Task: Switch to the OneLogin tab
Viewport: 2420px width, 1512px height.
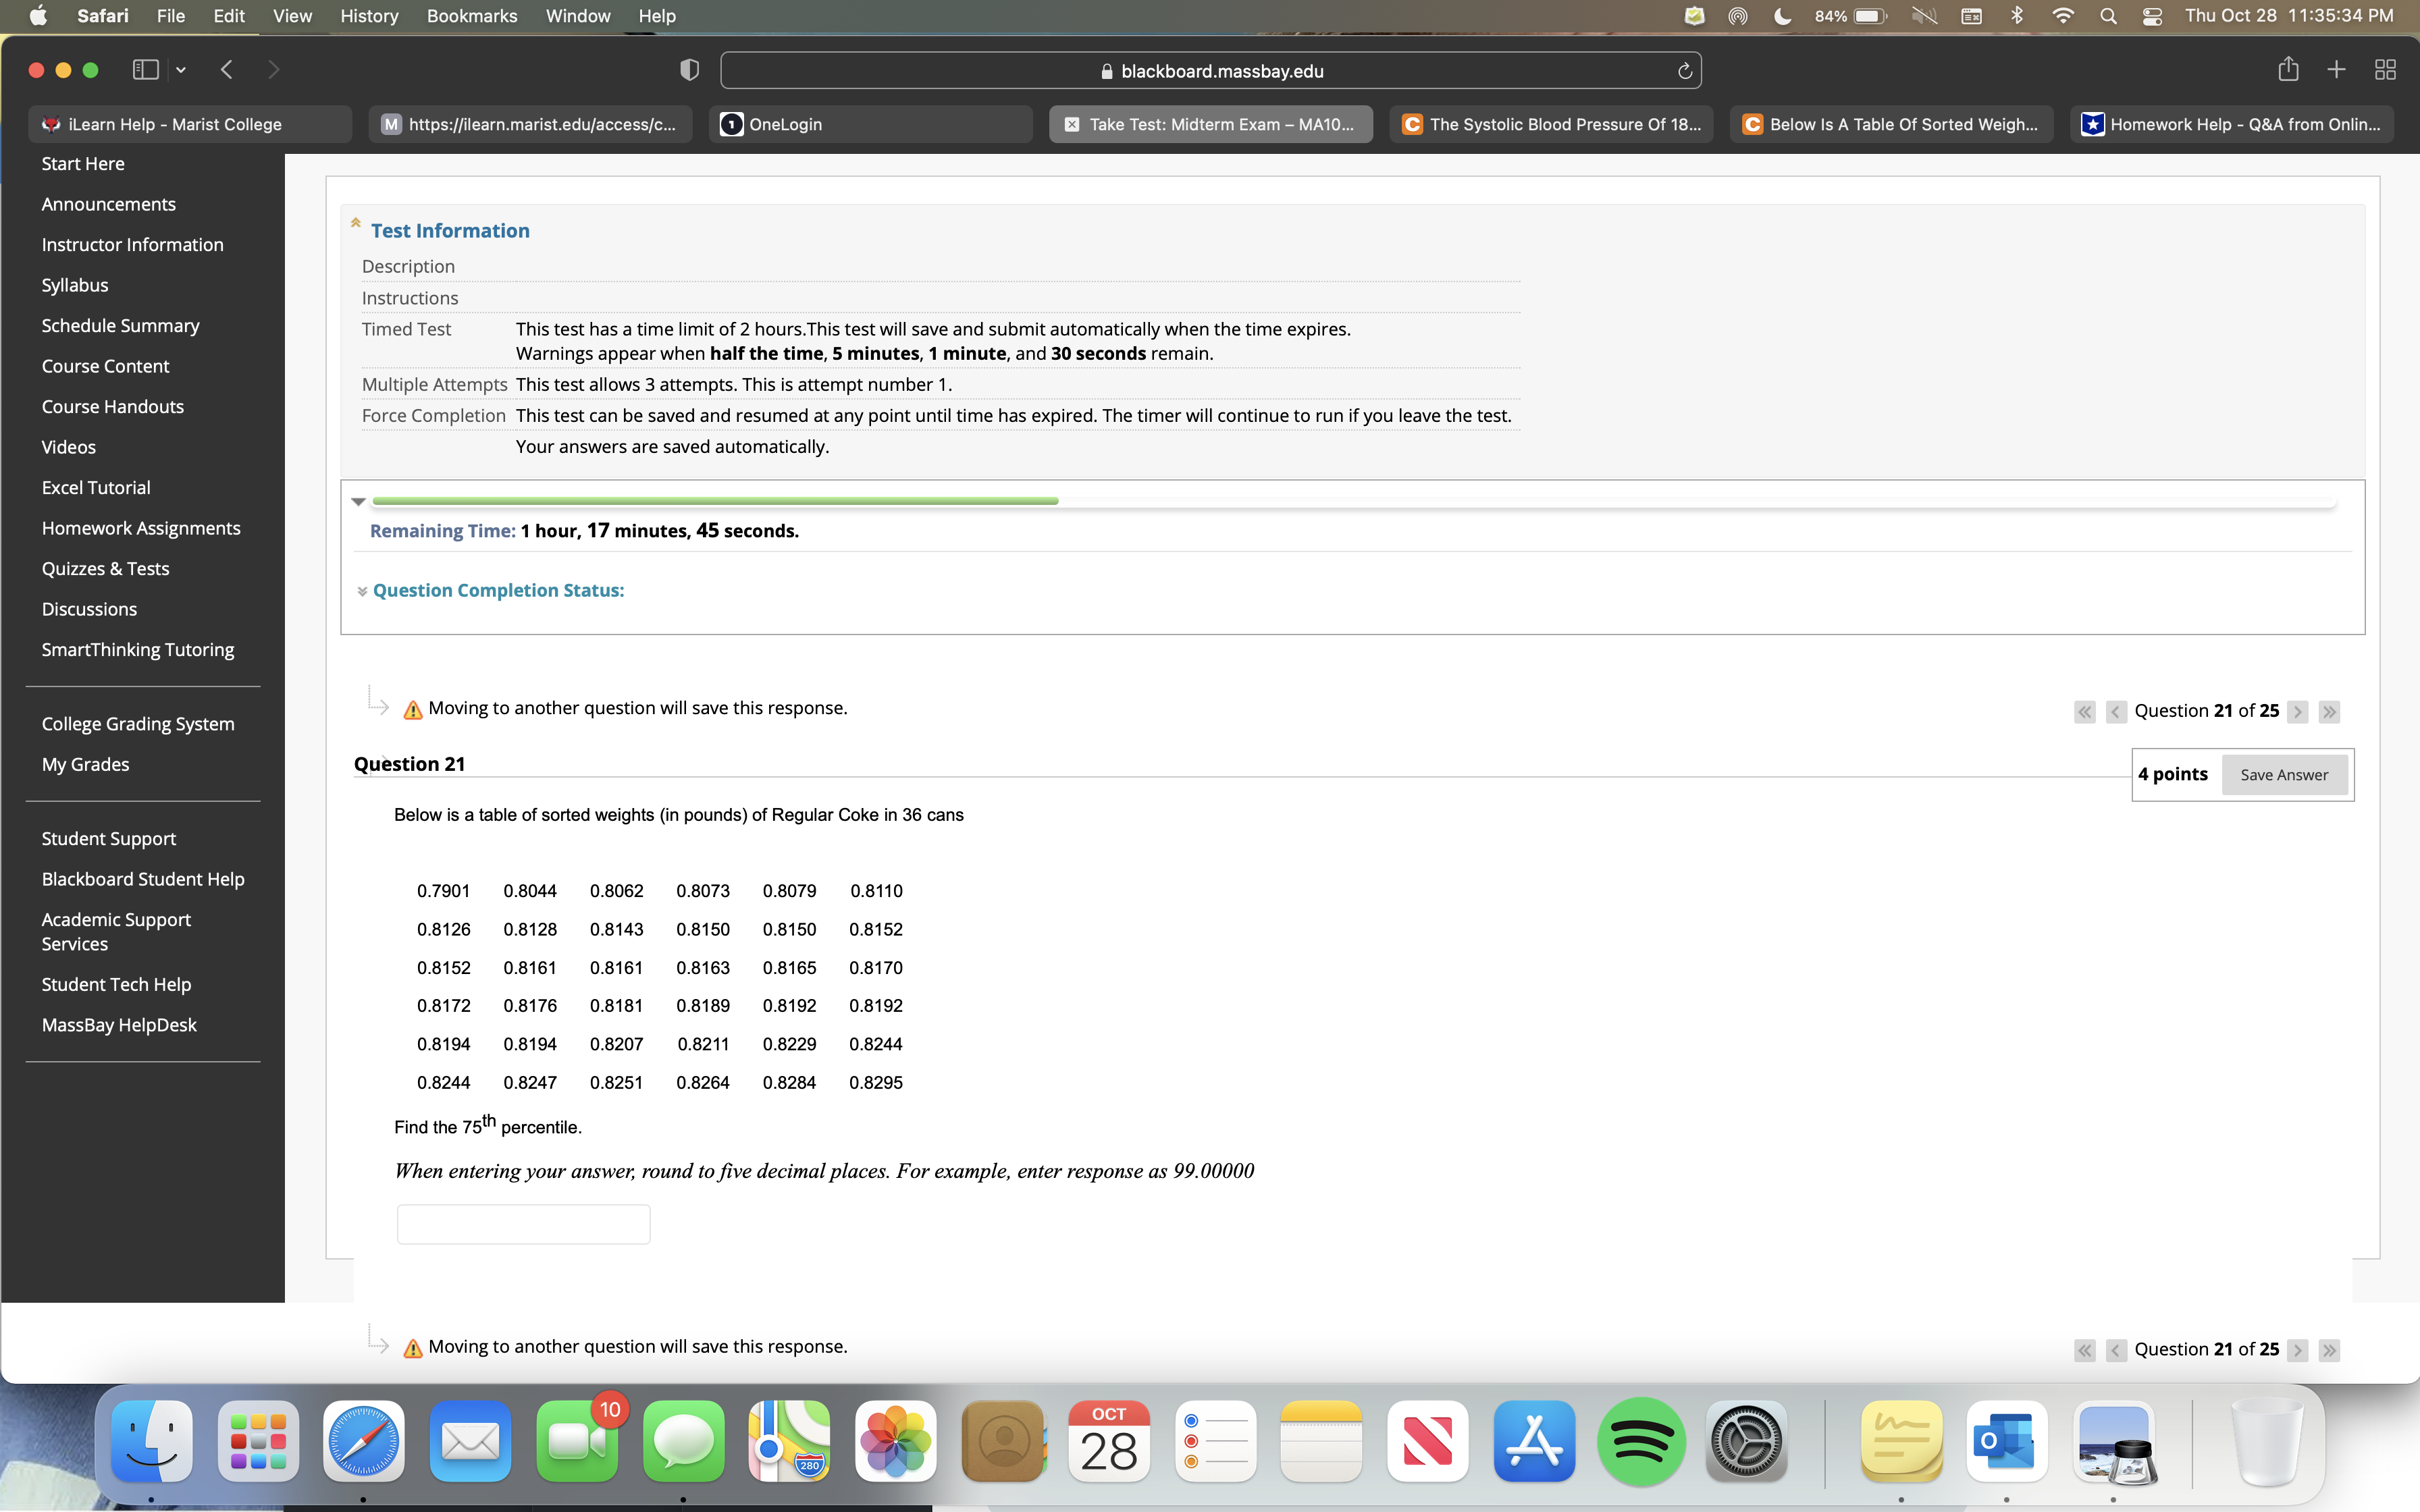Action: pos(870,124)
